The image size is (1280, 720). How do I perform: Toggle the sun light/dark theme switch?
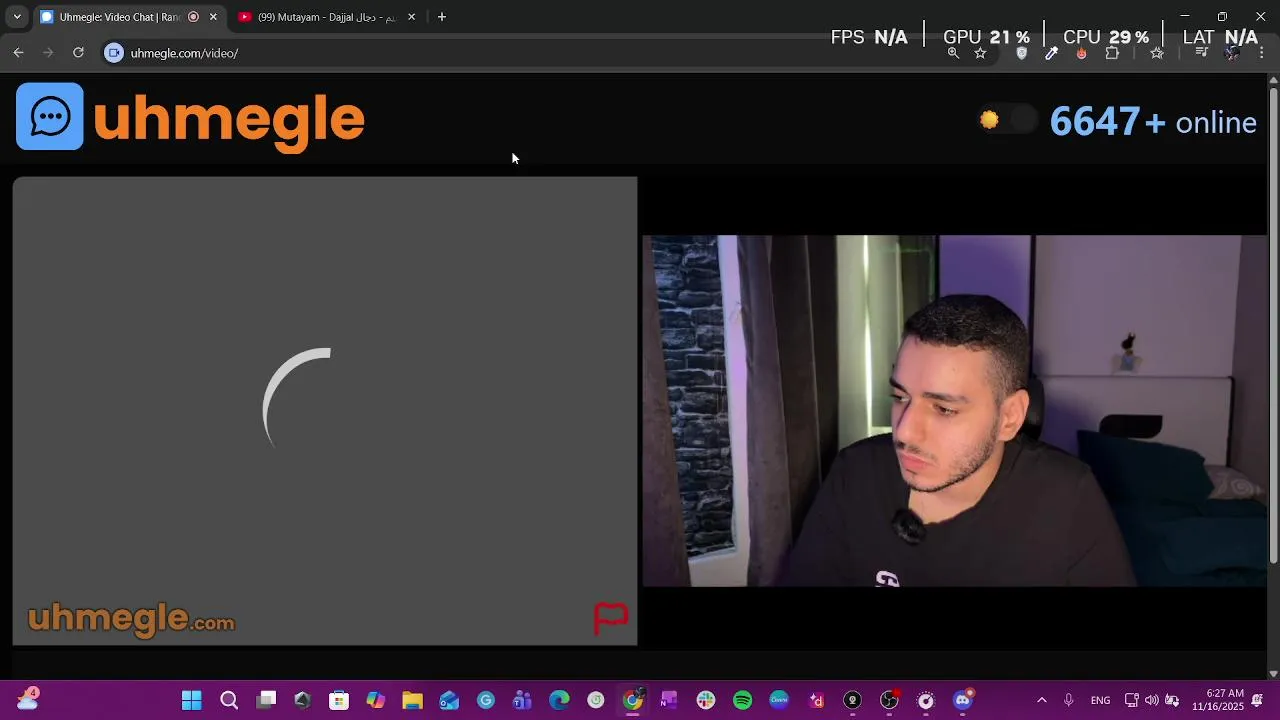tap(1008, 120)
